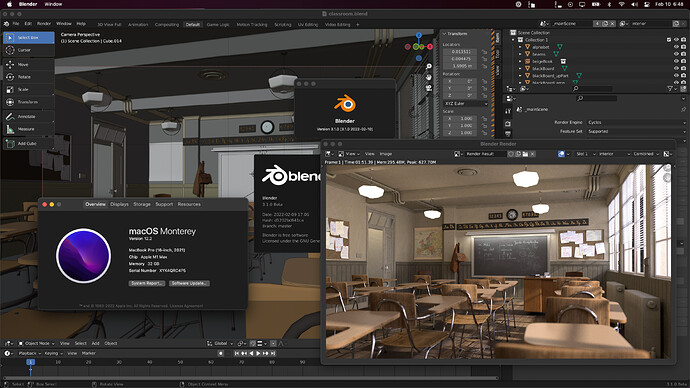Click the Scene Collection icon in outliner
The height and width of the screenshot is (388, 690).
click(513, 33)
